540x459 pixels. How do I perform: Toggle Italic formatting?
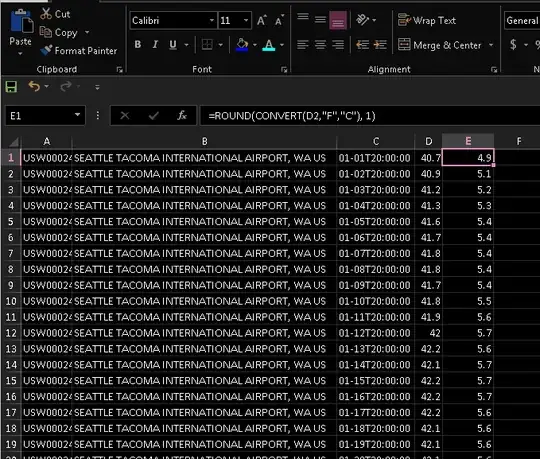[155, 44]
